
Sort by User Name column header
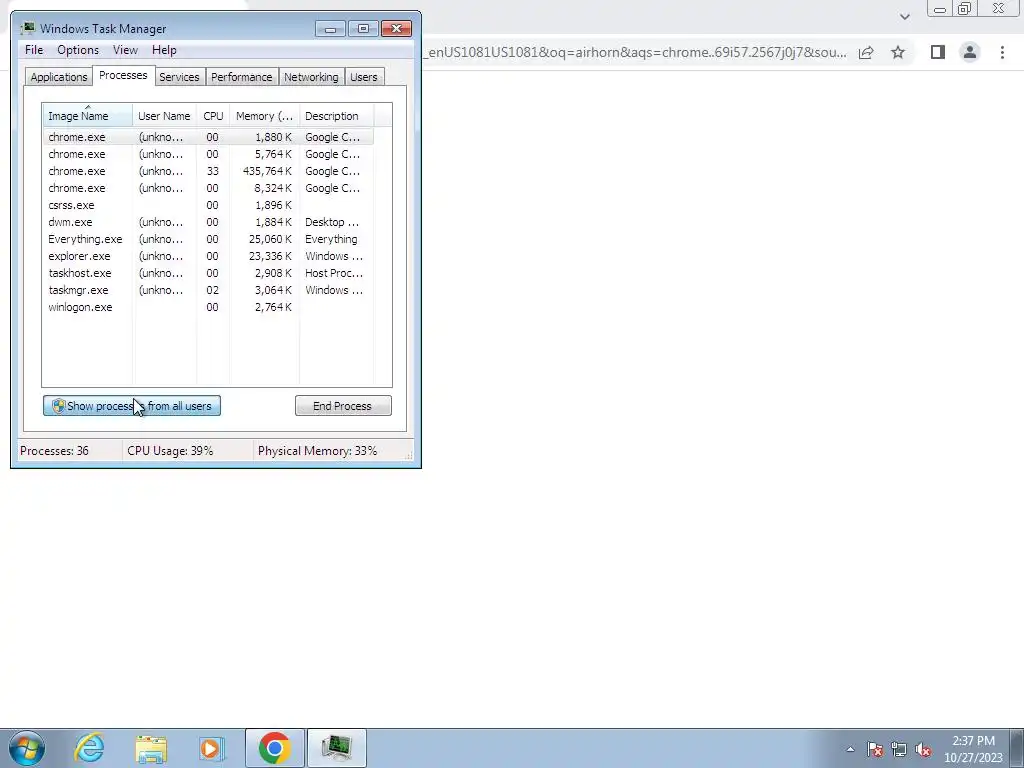click(164, 116)
